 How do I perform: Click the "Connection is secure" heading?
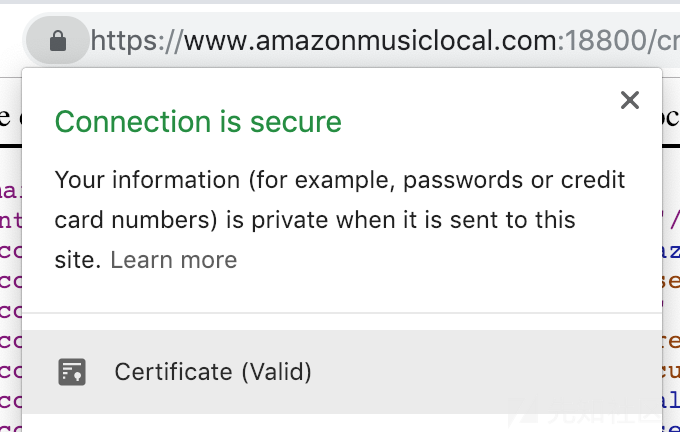(x=198, y=121)
